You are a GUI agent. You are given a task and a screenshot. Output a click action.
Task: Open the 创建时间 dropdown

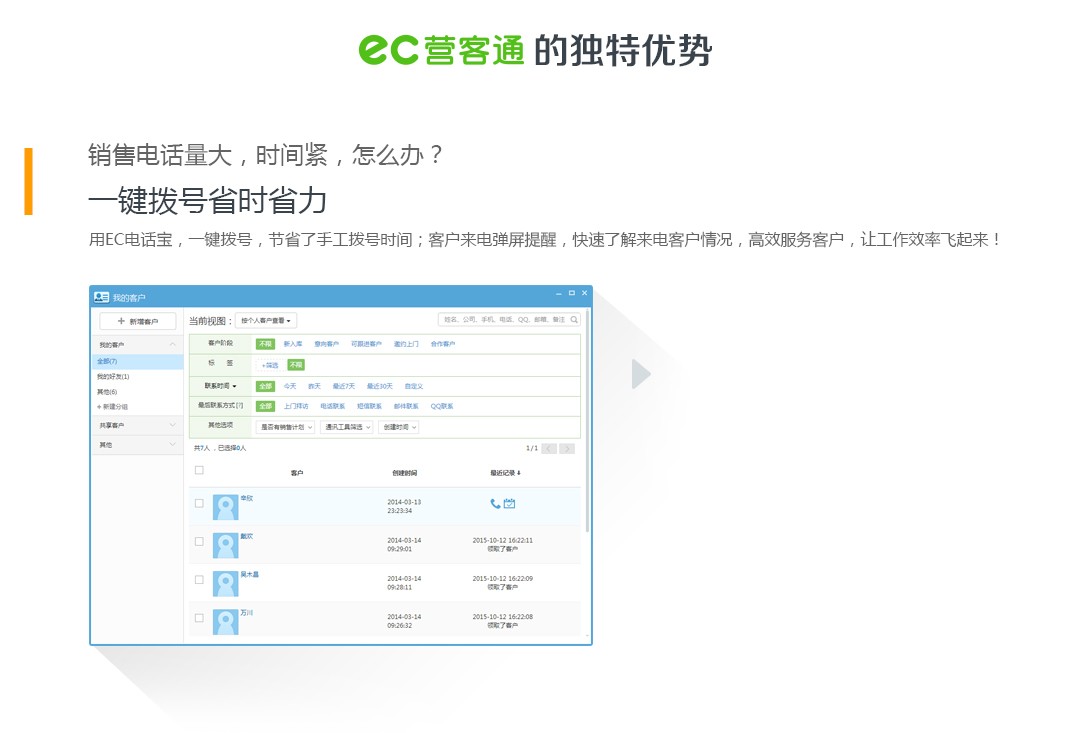399,427
